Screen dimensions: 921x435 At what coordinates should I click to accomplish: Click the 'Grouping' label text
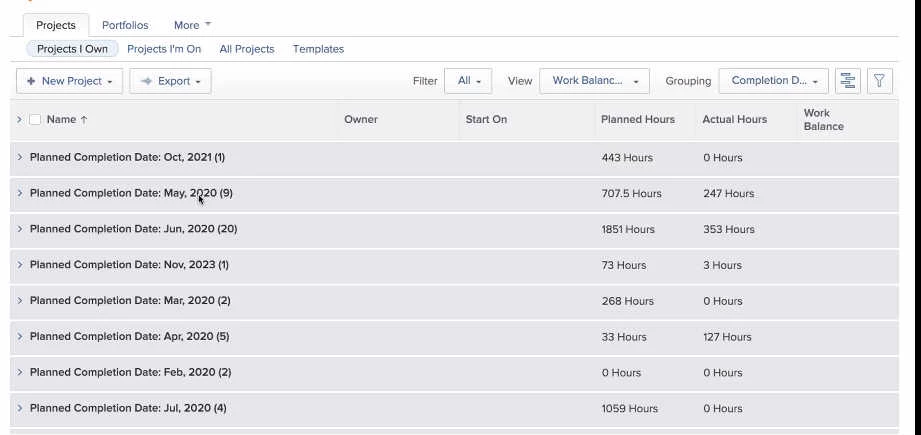[688, 82]
